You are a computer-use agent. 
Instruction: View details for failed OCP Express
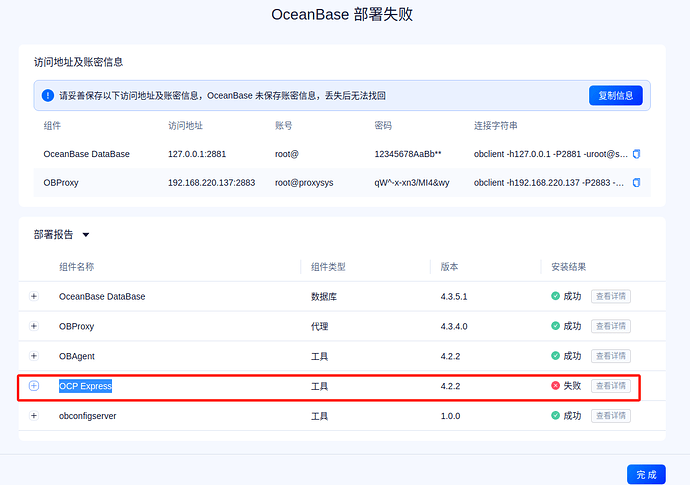click(x=611, y=386)
